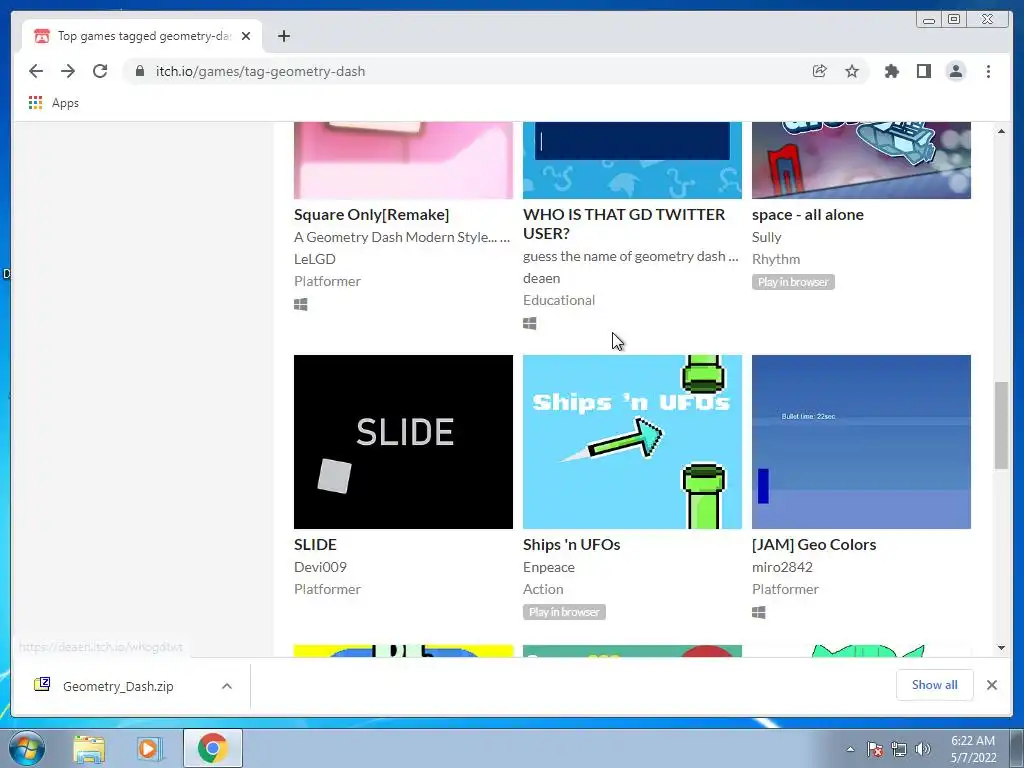Click the scrollbar down arrow
The height and width of the screenshot is (768, 1024).
click(1001, 647)
